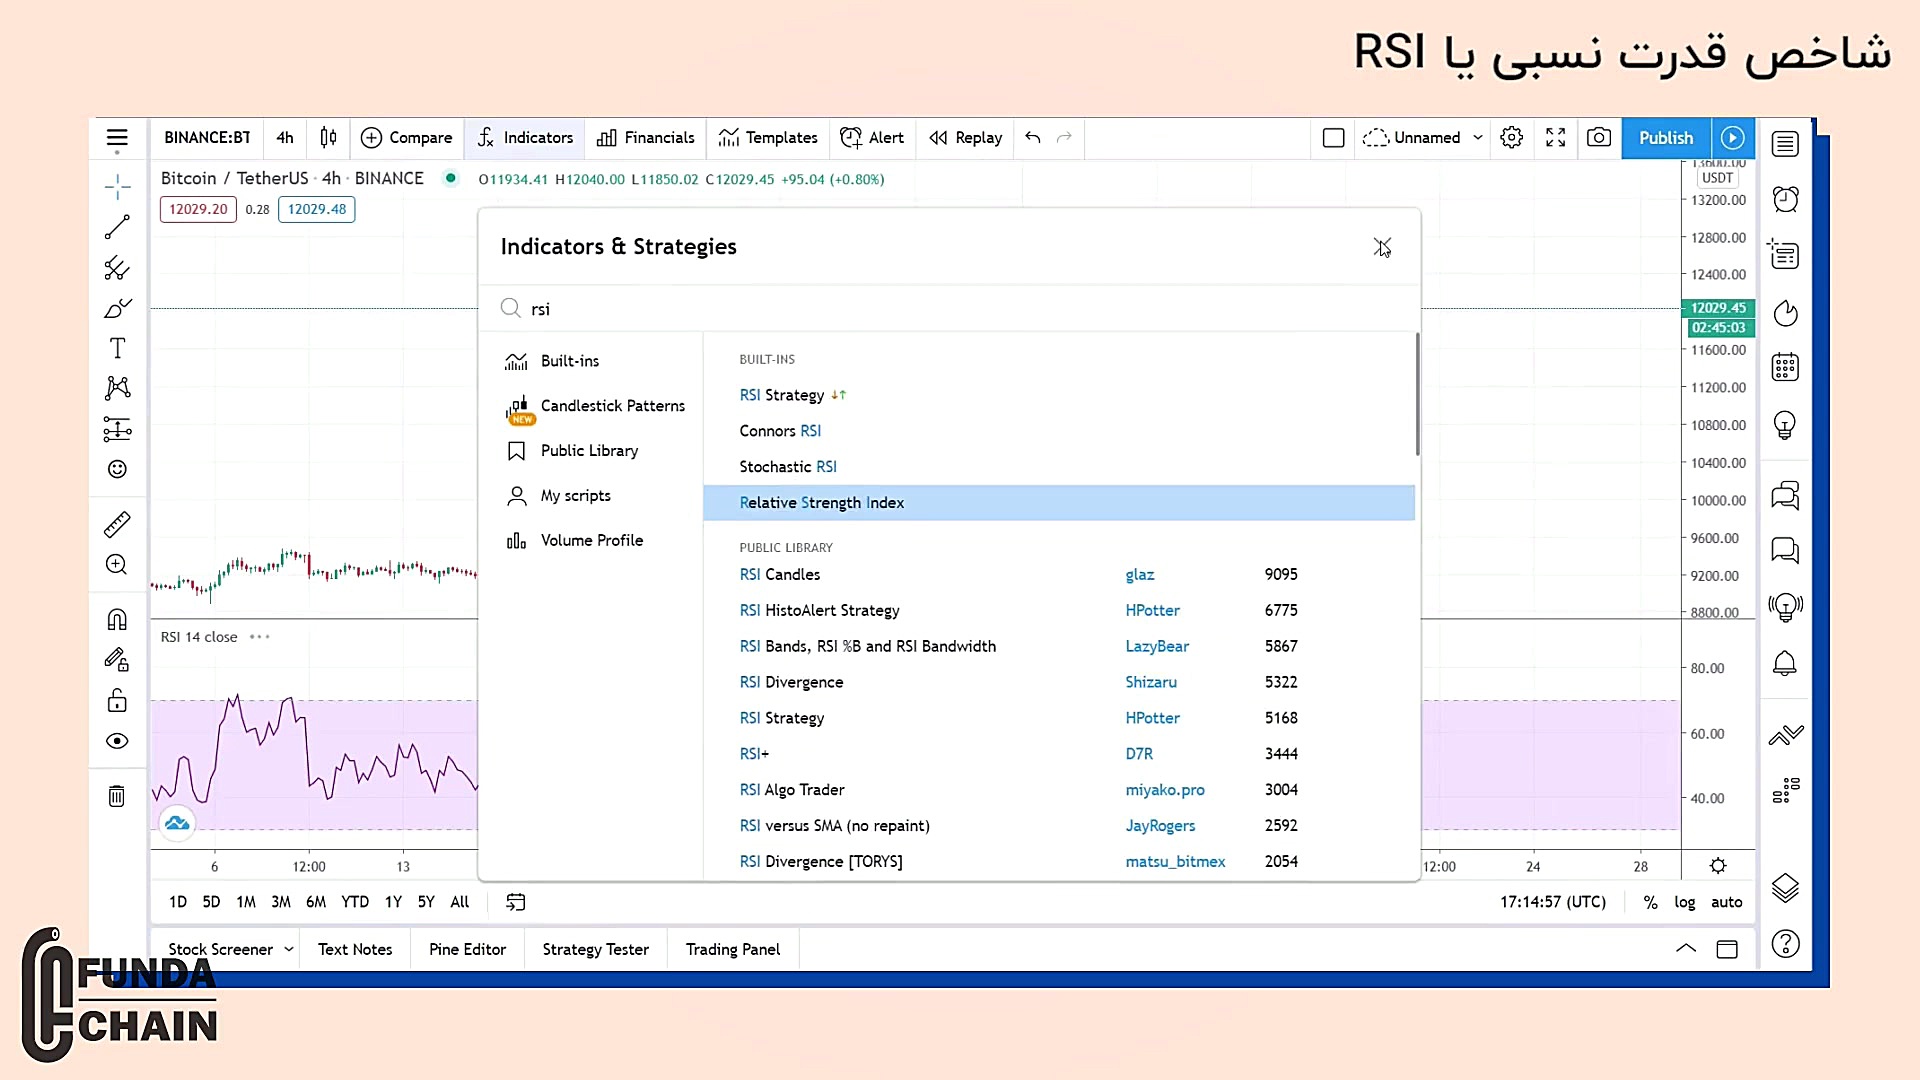Select the trend line drawing tool
The image size is (1920, 1080).
117,227
